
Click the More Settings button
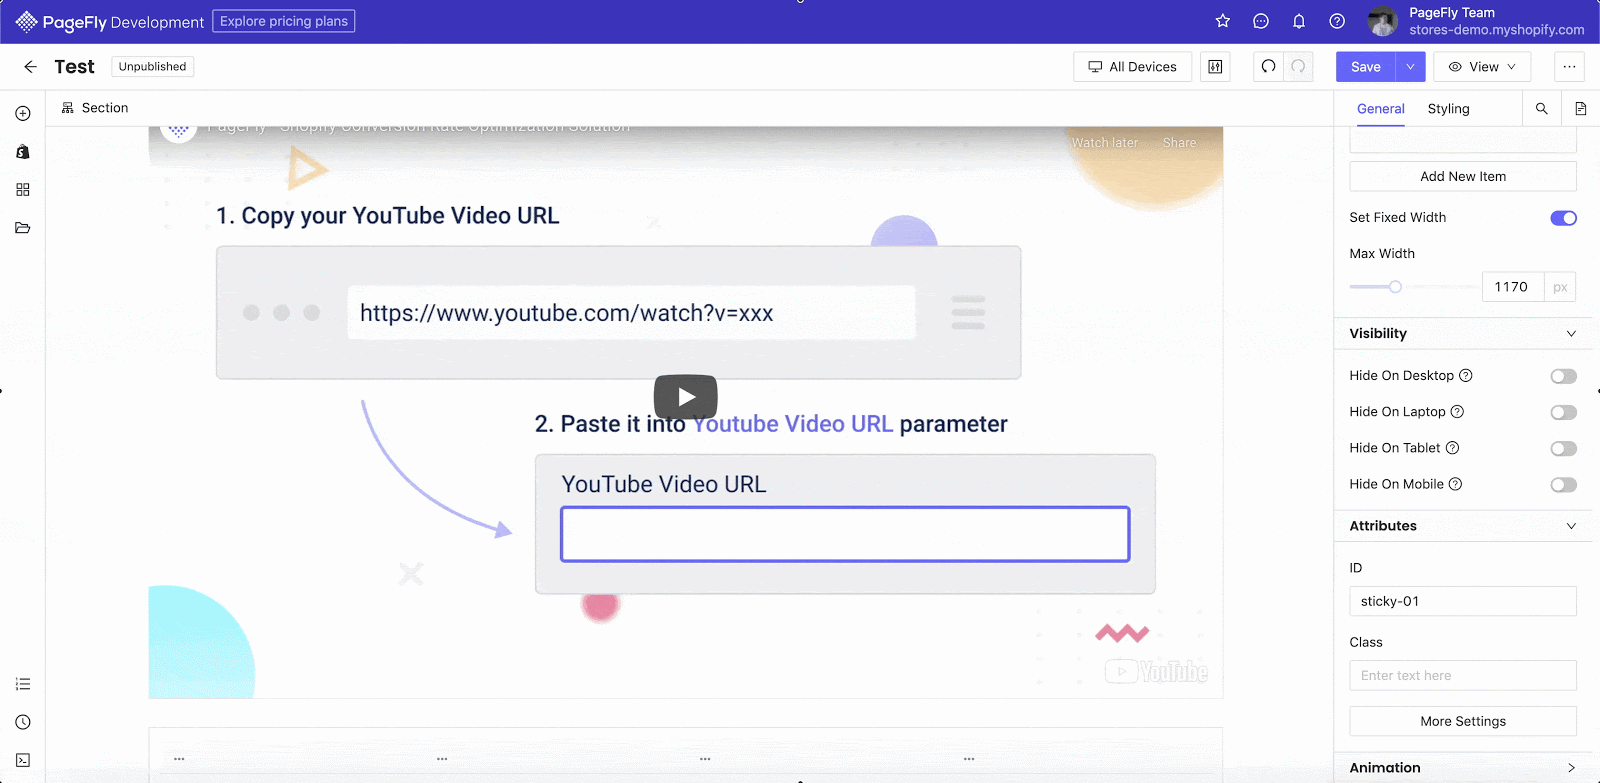pyautogui.click(x=1463, y=721)
